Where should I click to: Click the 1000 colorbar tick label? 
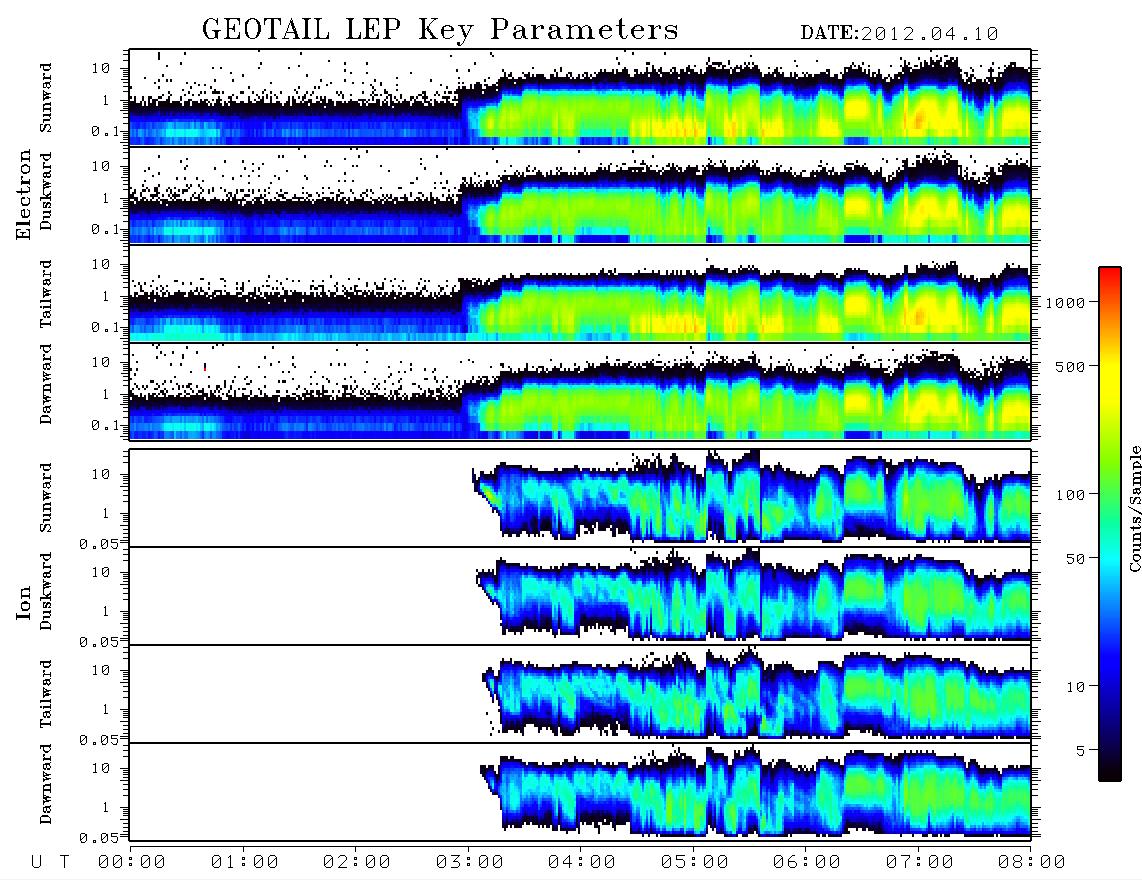(x=1065, y=303)
